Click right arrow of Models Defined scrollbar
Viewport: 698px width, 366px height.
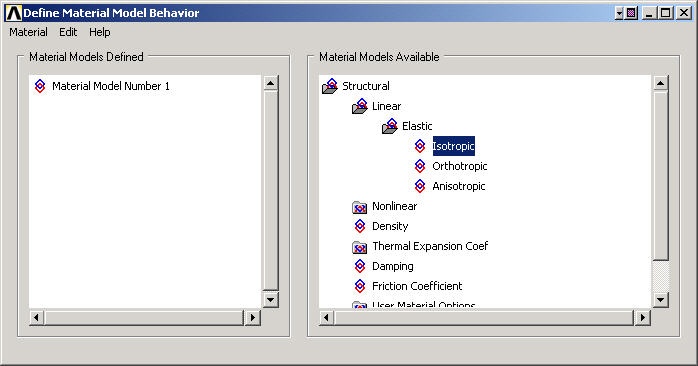coord(252,317)
